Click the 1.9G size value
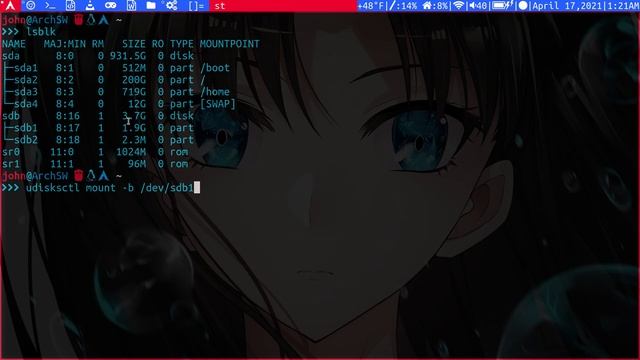 pos(133,128)
